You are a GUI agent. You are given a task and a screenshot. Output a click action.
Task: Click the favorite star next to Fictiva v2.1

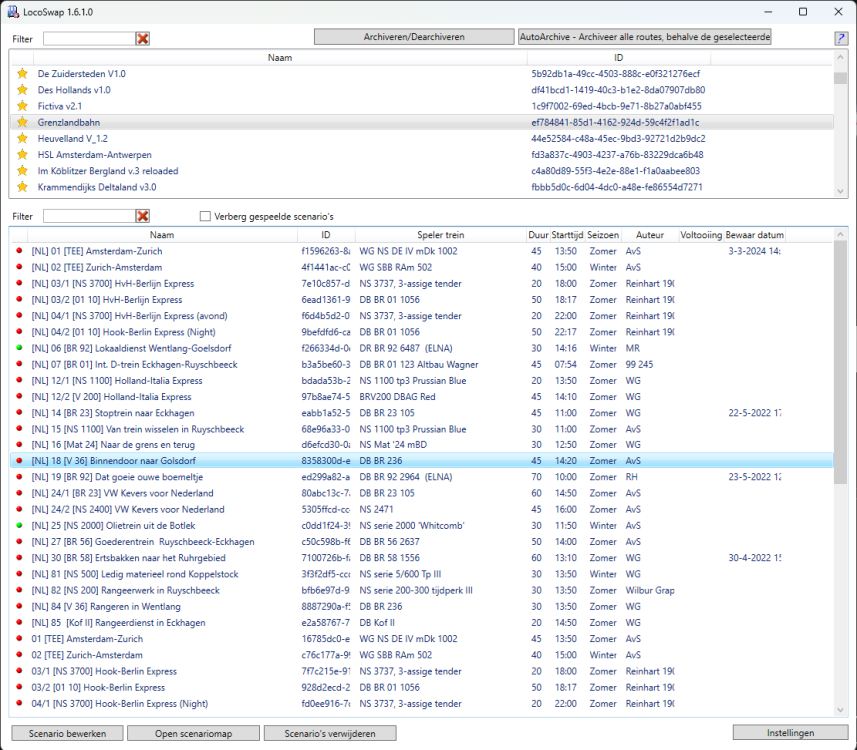point(21,106)
